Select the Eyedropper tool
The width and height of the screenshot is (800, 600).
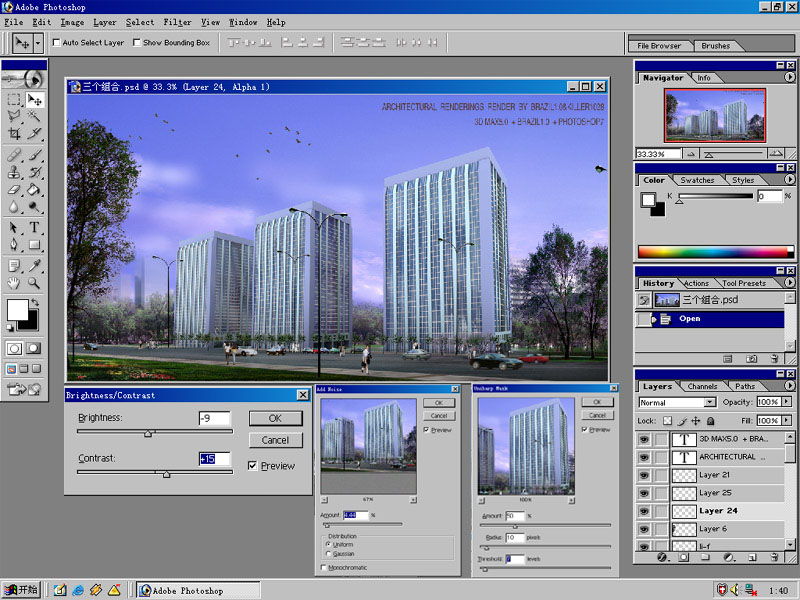click(34, 265)
